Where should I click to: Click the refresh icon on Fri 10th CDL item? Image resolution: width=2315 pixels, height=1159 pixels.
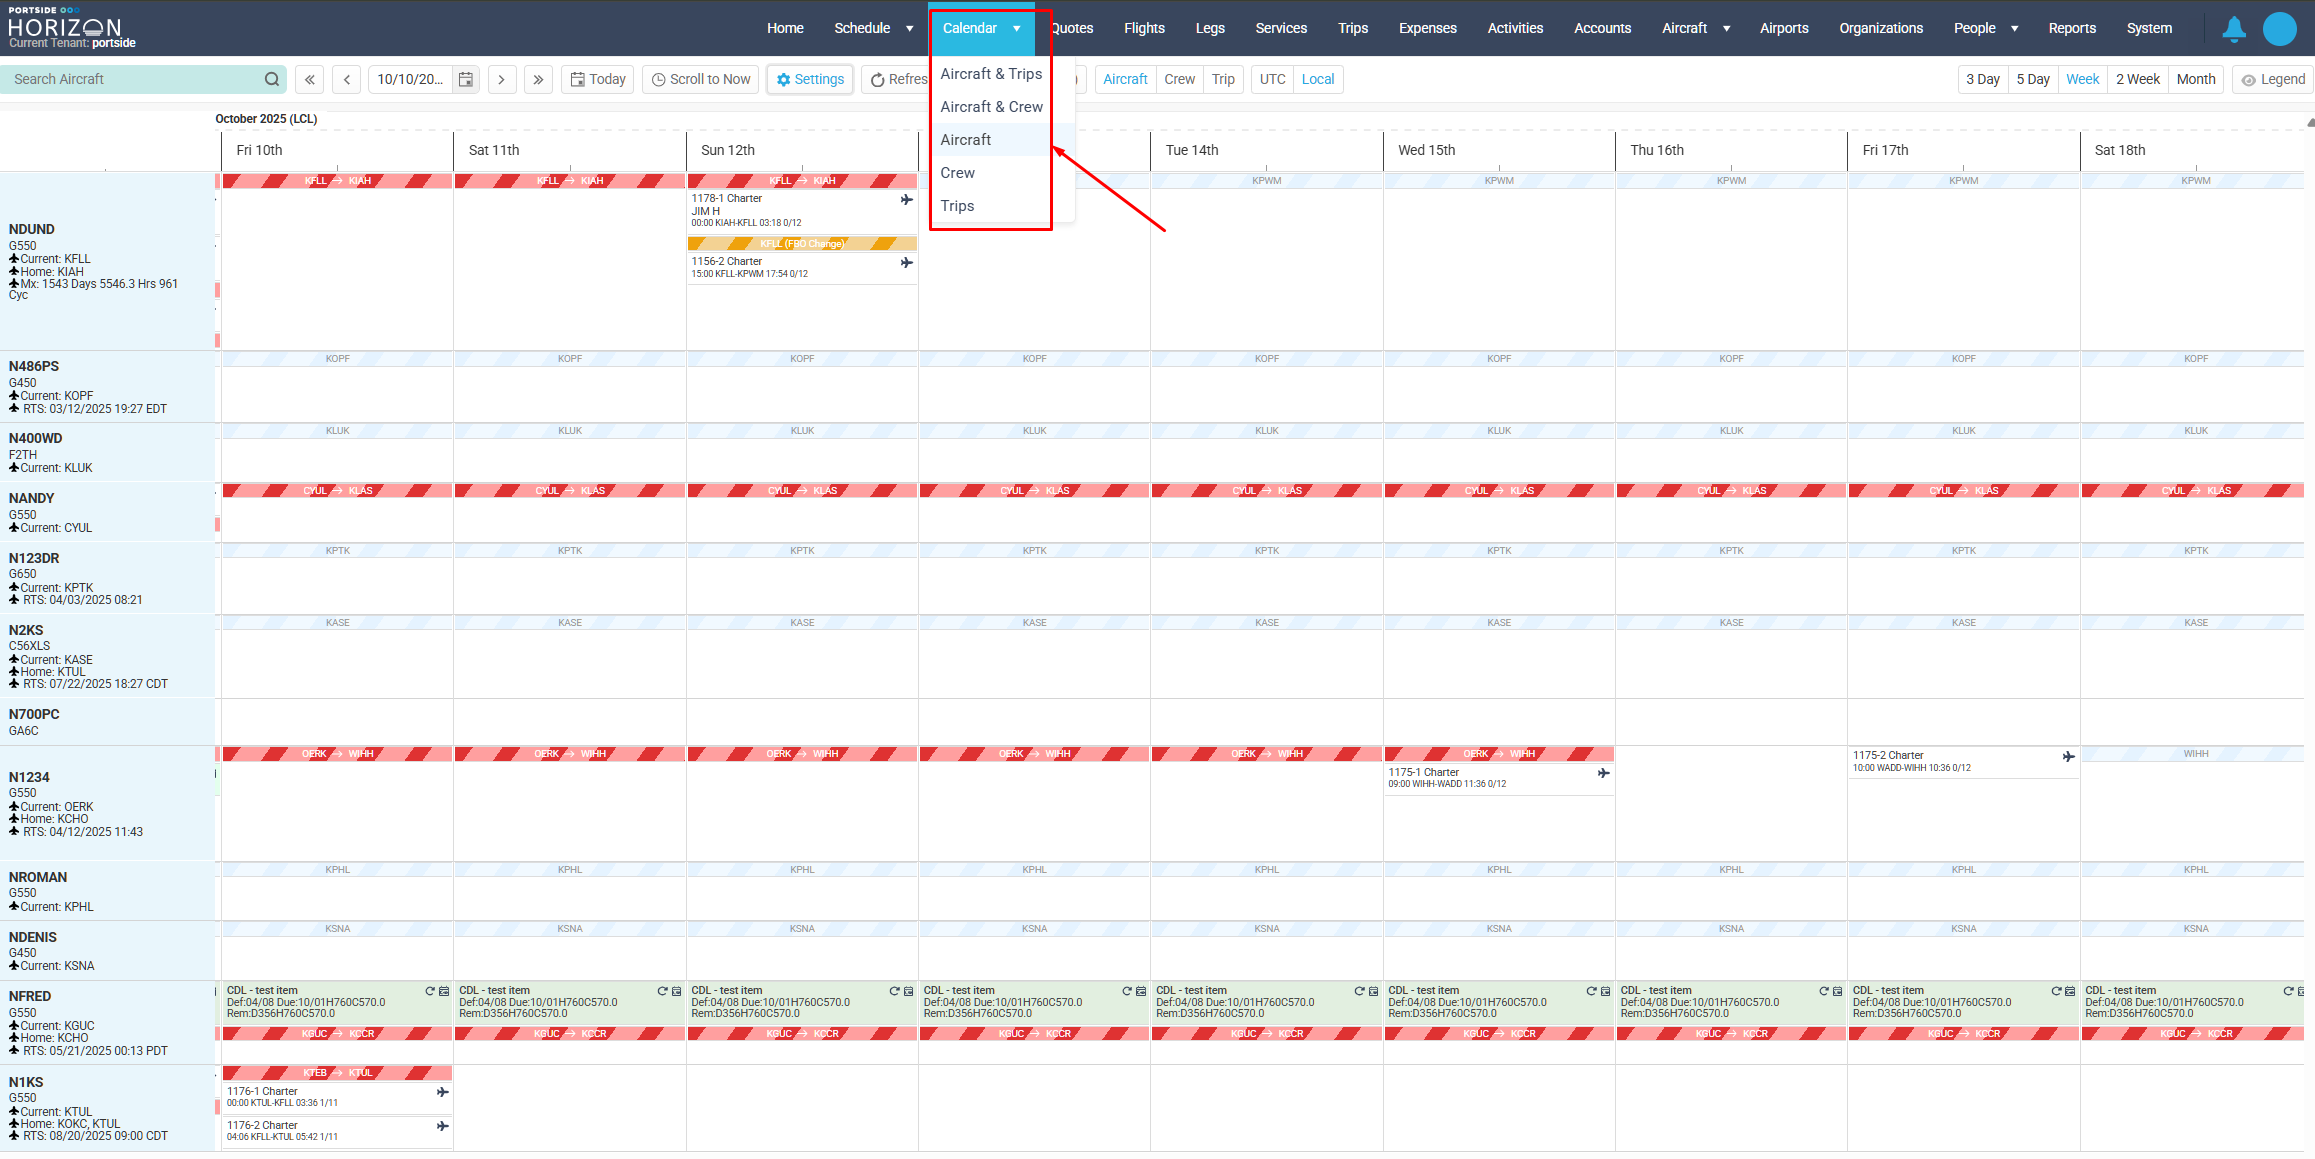click(x=430, y=991)
